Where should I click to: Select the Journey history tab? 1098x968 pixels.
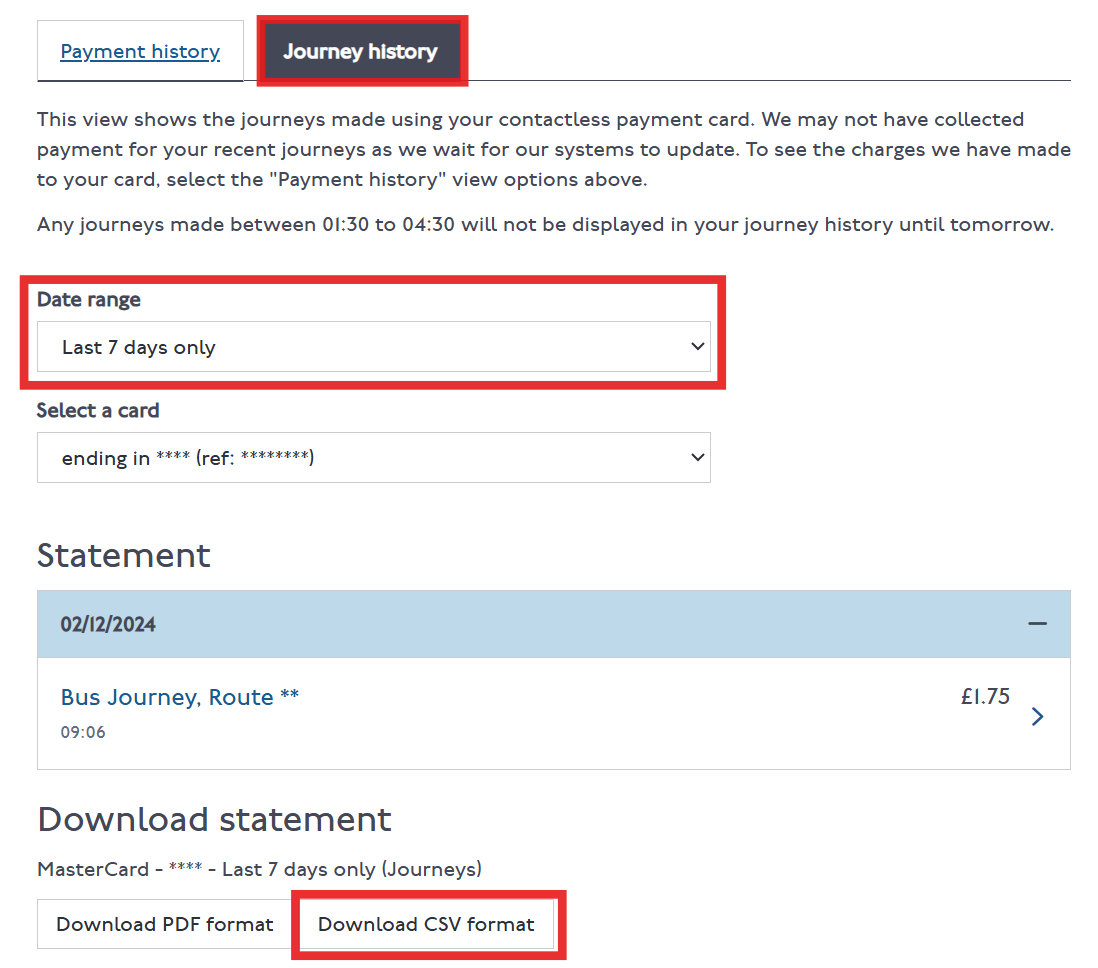pos(361,51)
